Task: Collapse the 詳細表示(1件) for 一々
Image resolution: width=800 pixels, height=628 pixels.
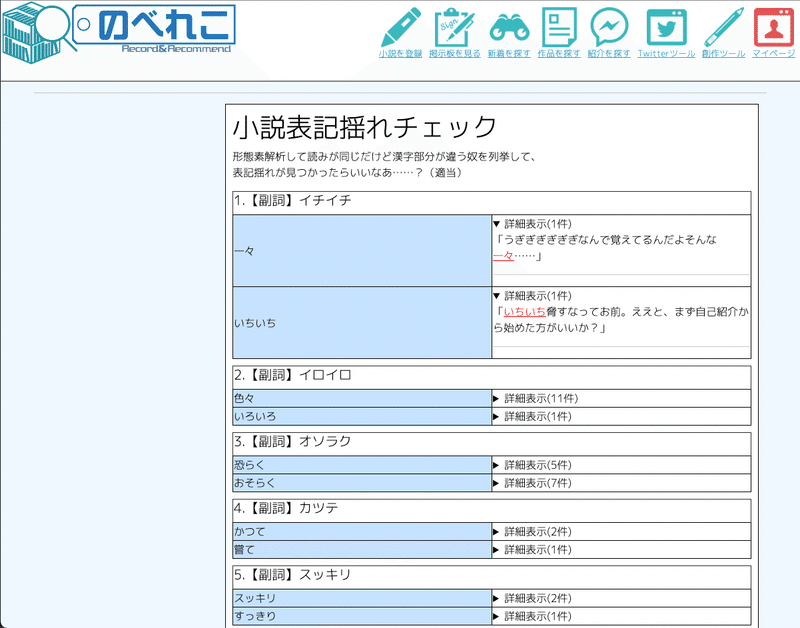Action: (532, 224)
